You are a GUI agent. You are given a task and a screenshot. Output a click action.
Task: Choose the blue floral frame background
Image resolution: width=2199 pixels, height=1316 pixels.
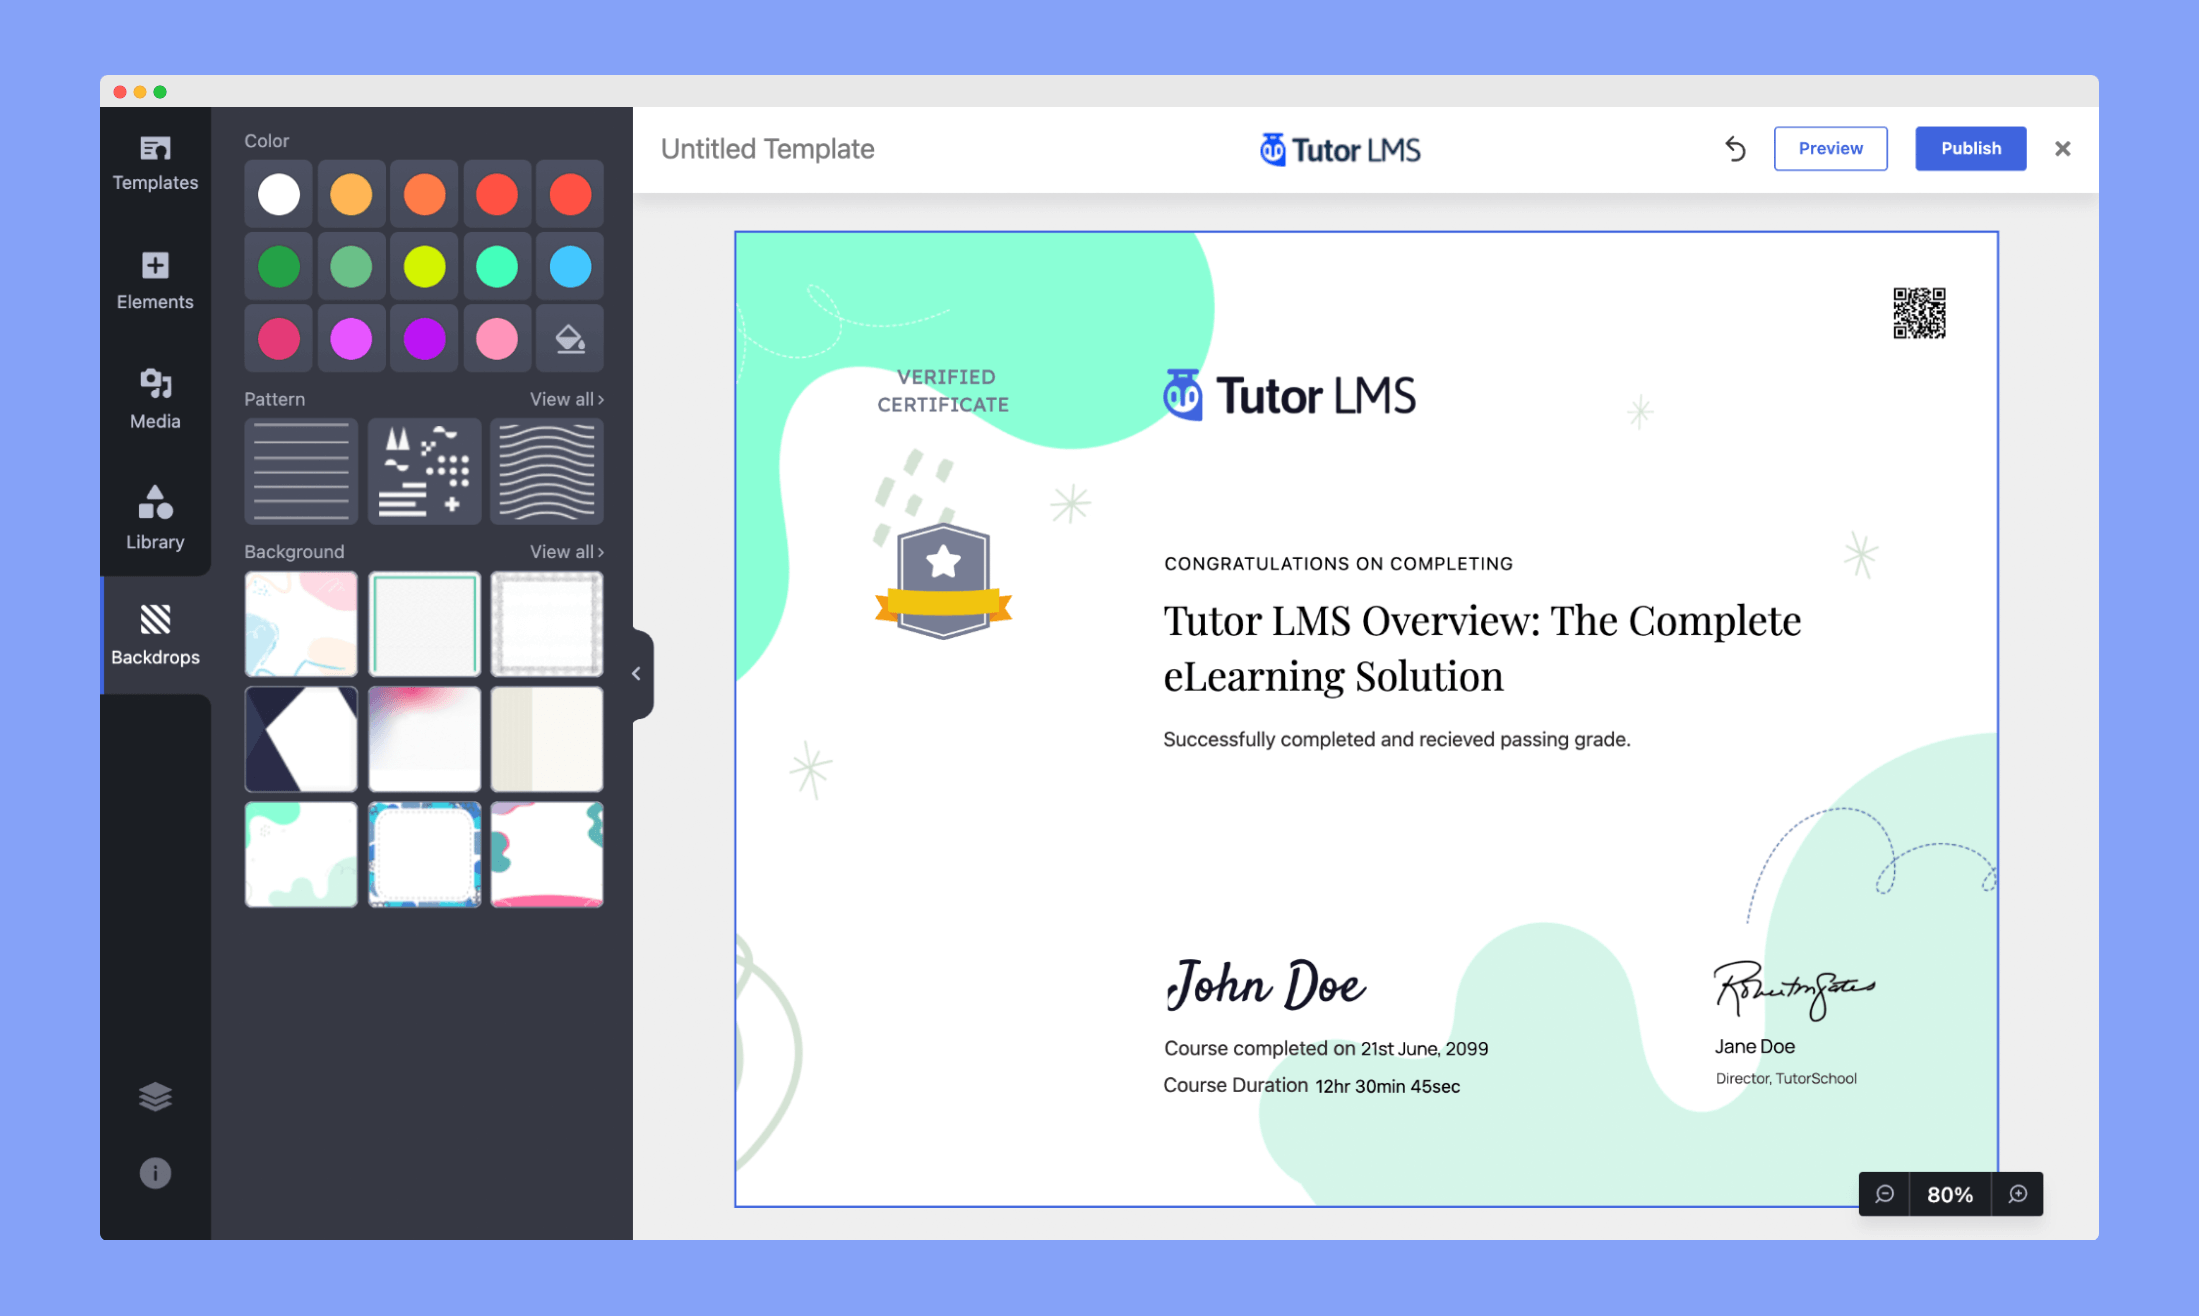pos(424,854)
